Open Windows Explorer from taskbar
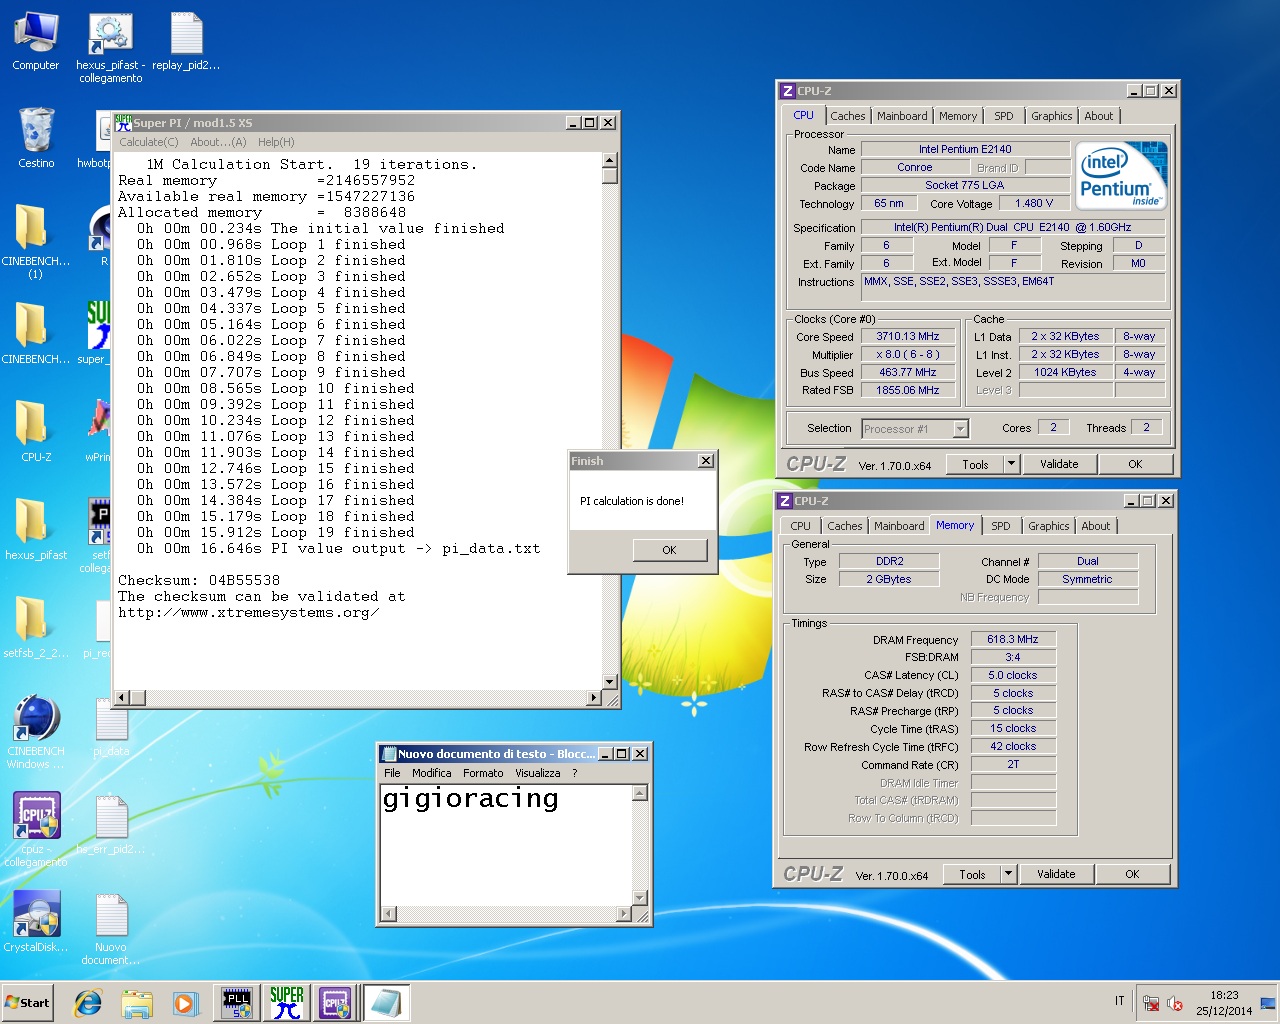This screenshot has height=1024, width=1280. 137,1003
